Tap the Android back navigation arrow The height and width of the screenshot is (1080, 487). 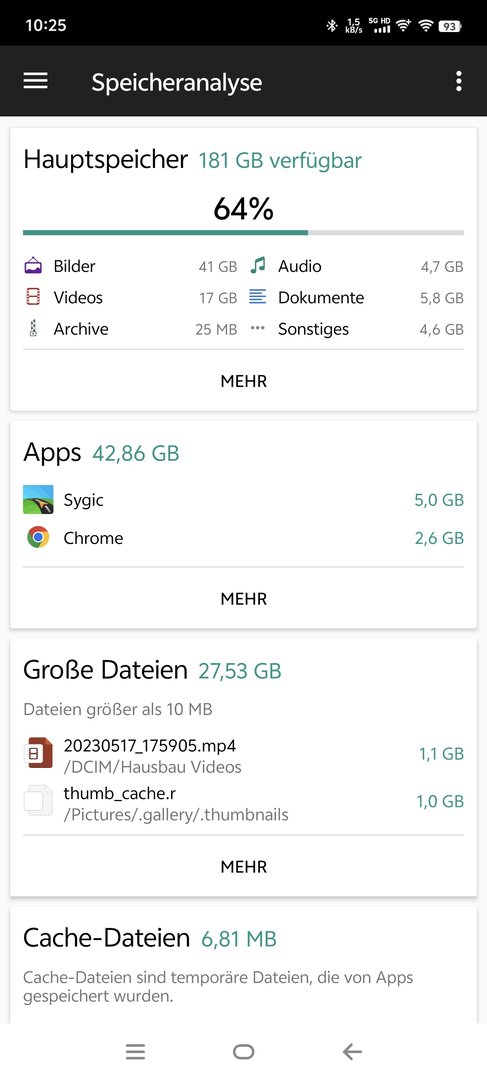[x=352, y=1052]
